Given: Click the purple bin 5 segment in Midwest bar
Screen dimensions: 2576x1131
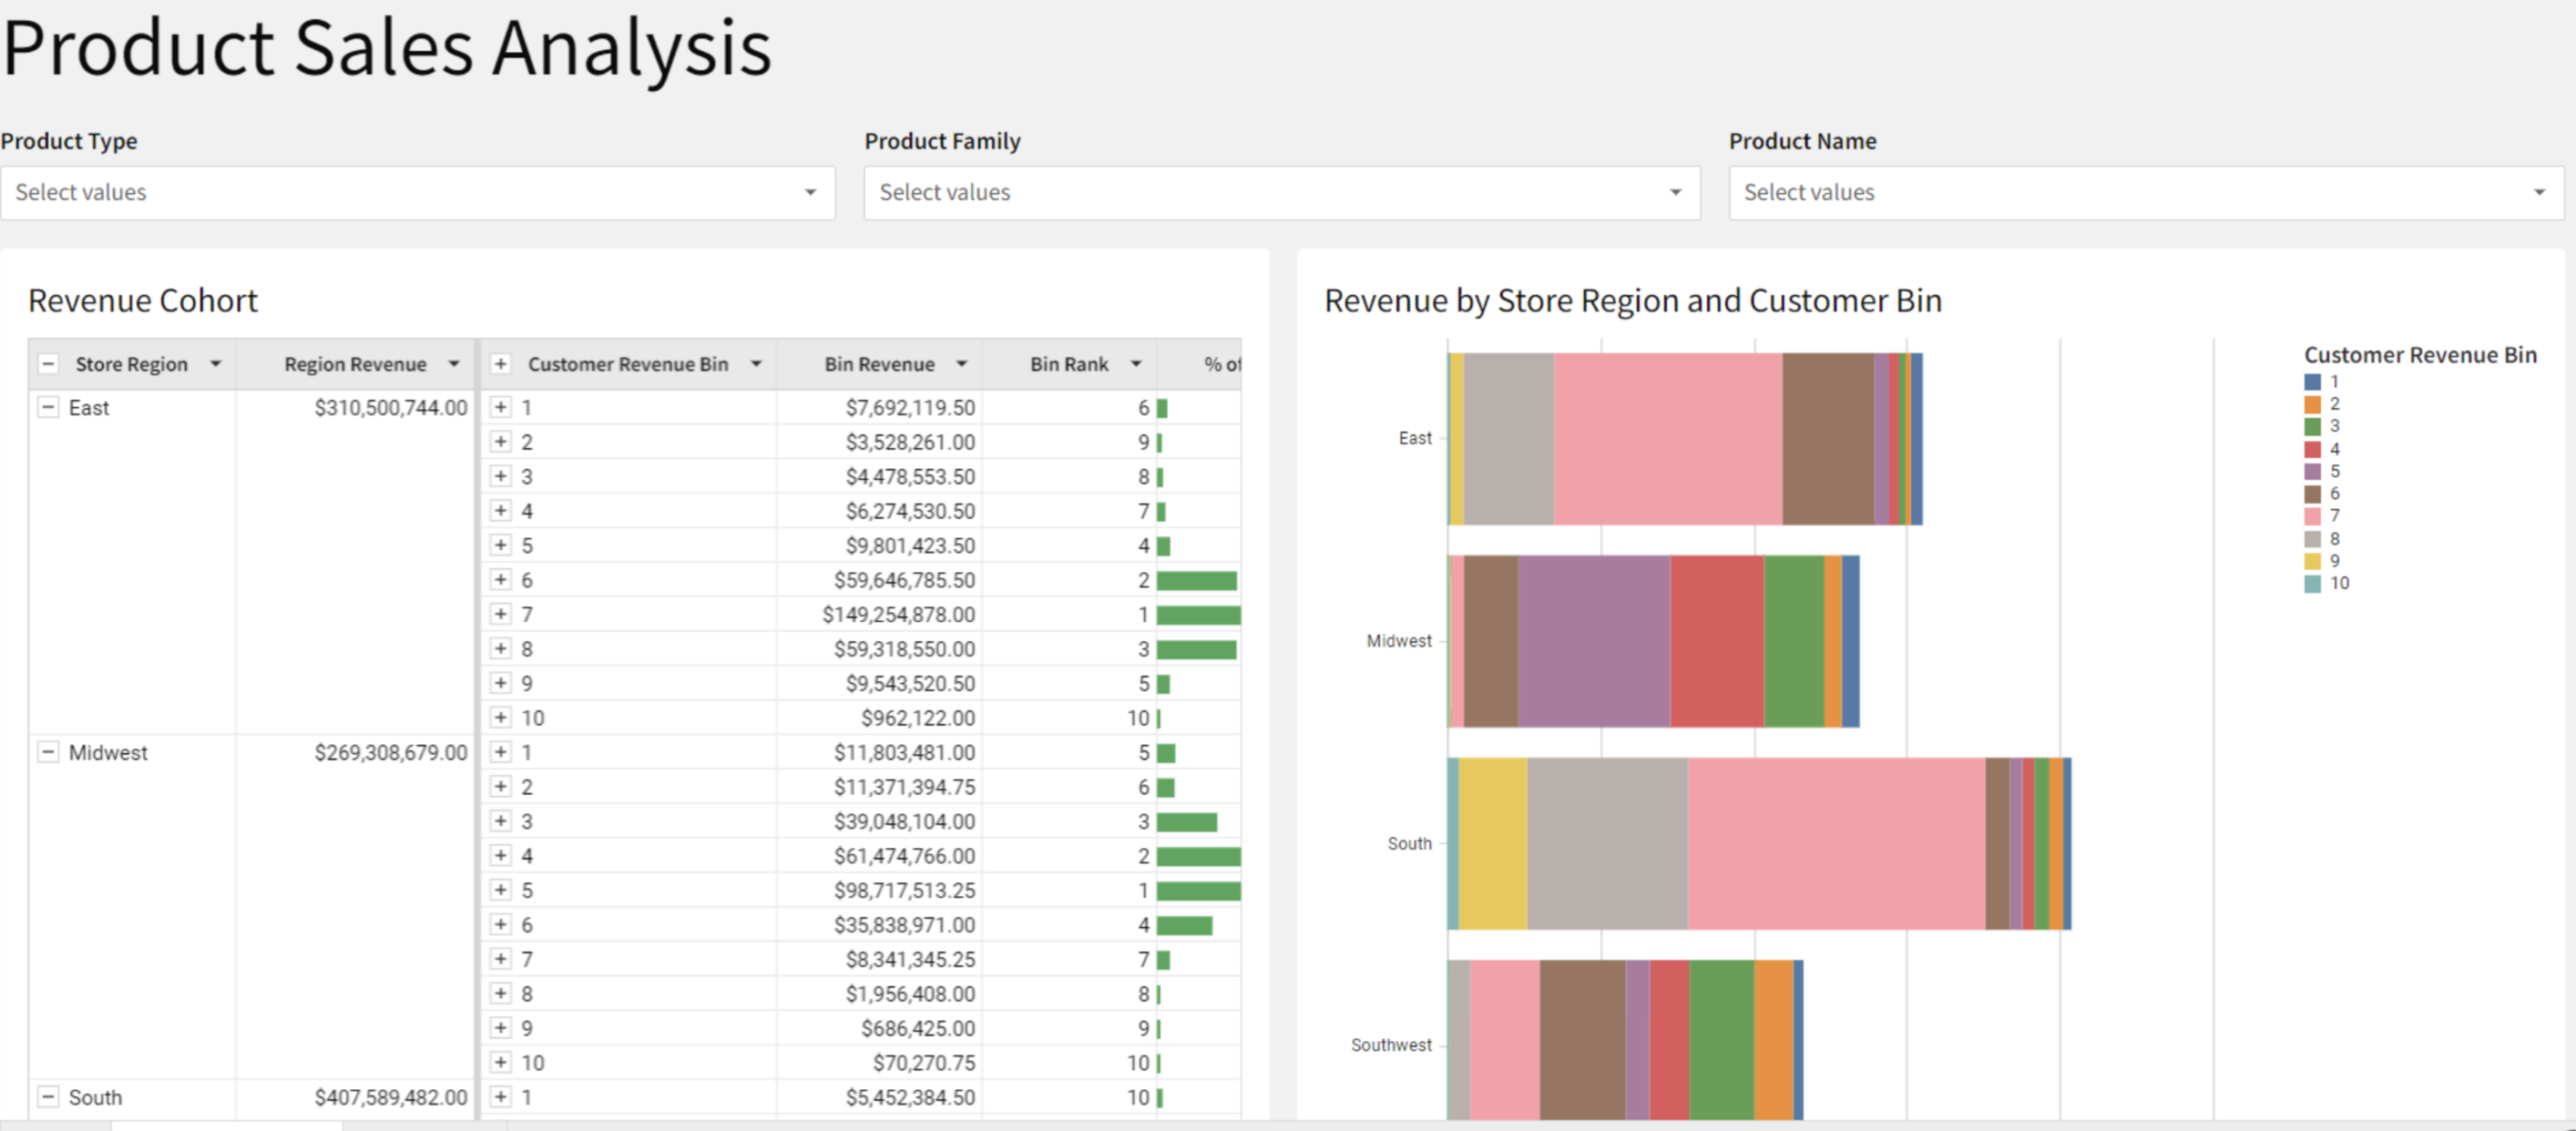Looking at the screenshot, I should pos(1594,641).
